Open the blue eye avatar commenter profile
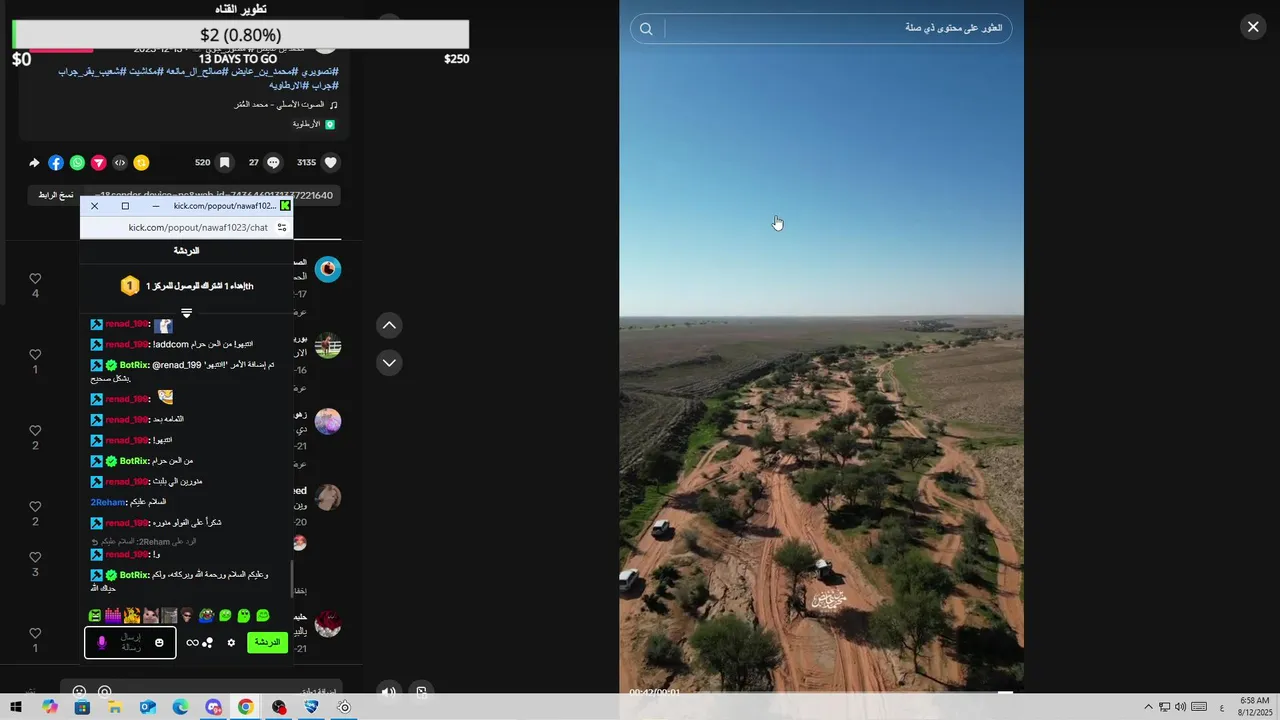 (328, 269)
